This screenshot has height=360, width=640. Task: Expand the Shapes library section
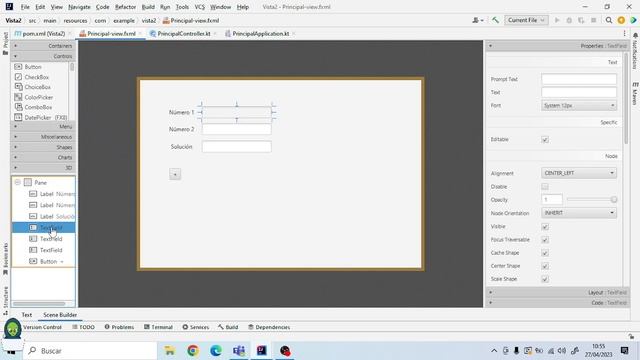point(43,147)
